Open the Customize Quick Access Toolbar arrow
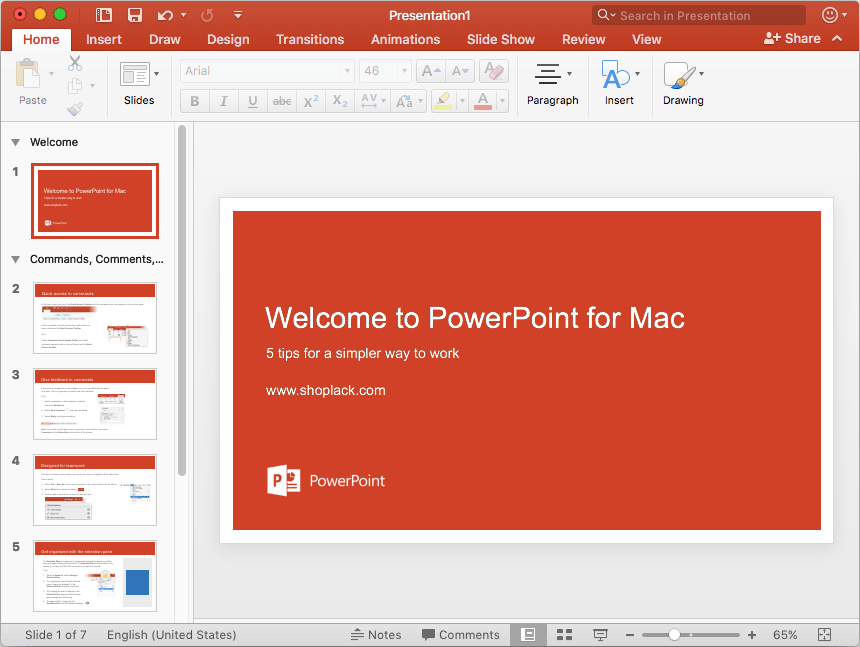This screenshot has height=647, width=860. click(x=237, y=15)
